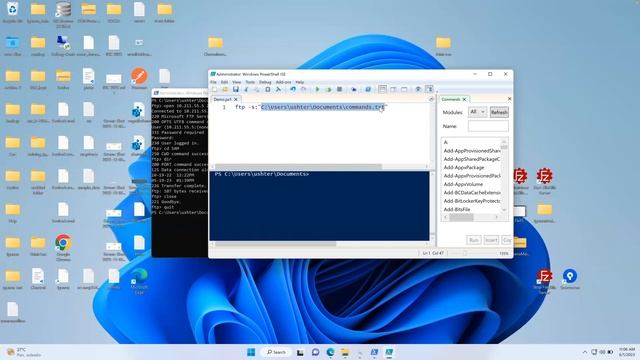This screenshot has width=640, height=360.
Task: Open the Windows Start menu
Action: pos(251,352)
